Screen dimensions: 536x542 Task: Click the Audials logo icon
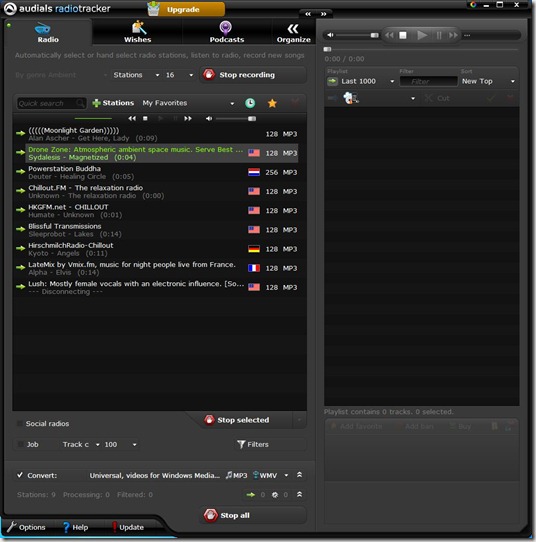[x=10, y=9]
